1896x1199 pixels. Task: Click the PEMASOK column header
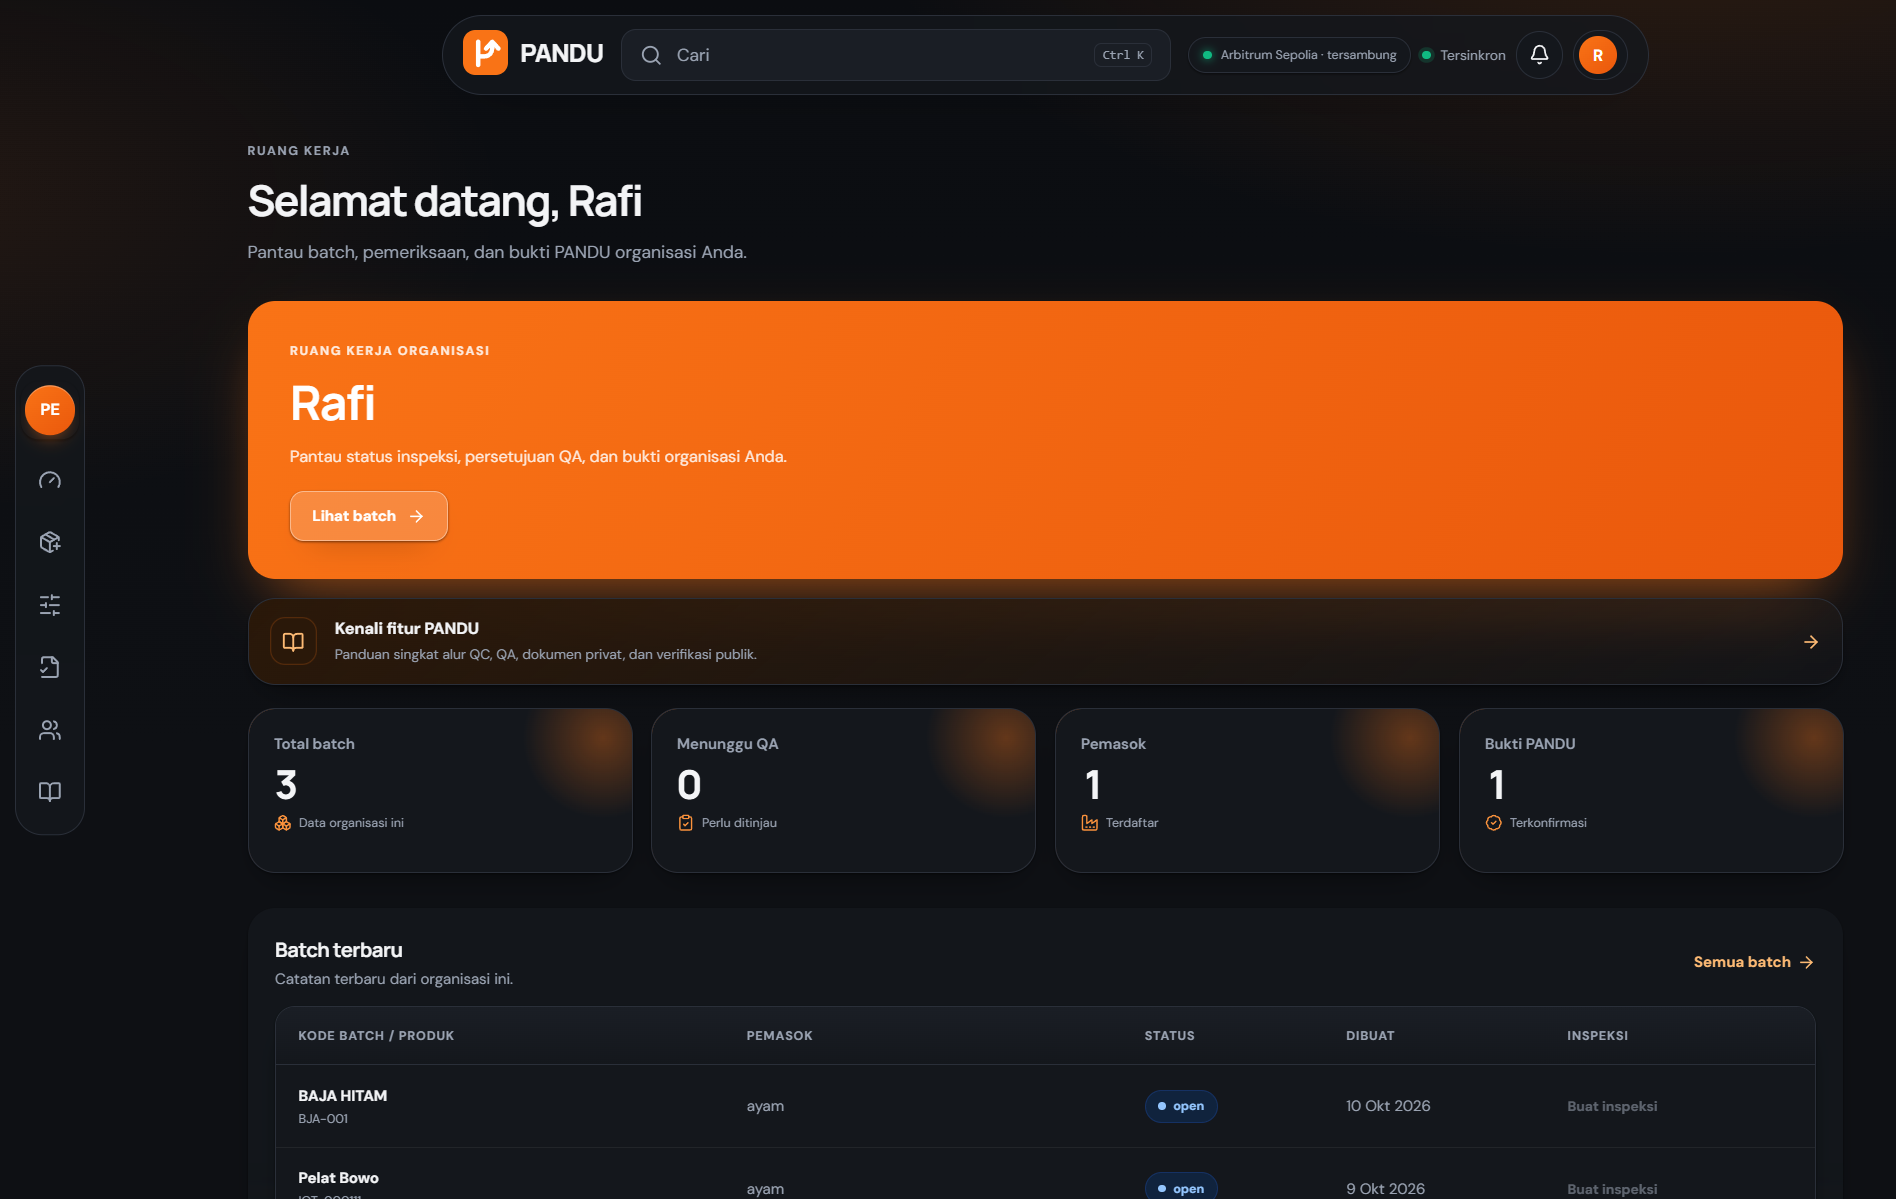(x=779, y=1036)
